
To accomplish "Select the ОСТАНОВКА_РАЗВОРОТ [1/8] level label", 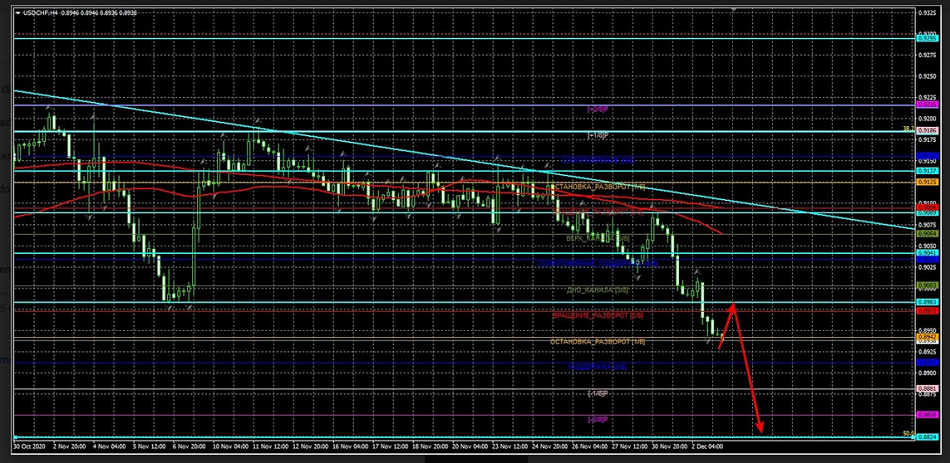I will (x=597, y=342).
